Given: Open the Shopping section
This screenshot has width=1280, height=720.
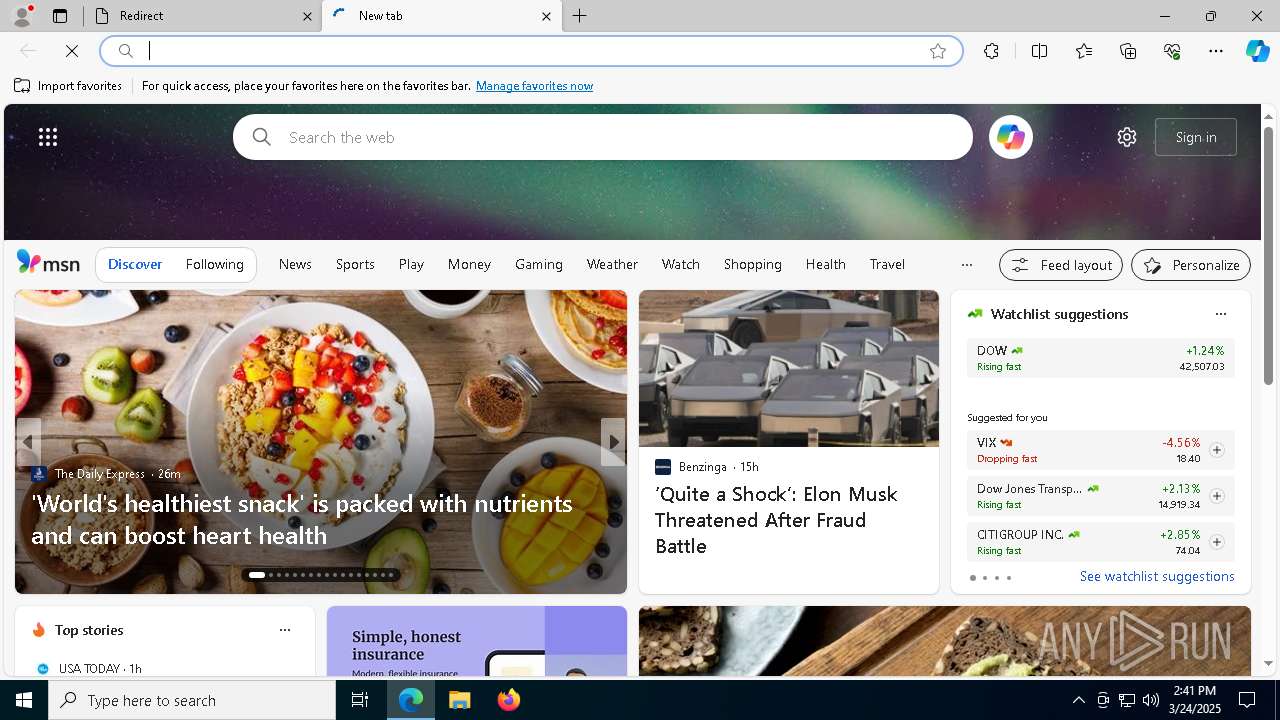Looking at the screenshot, I should pos(752,264).
